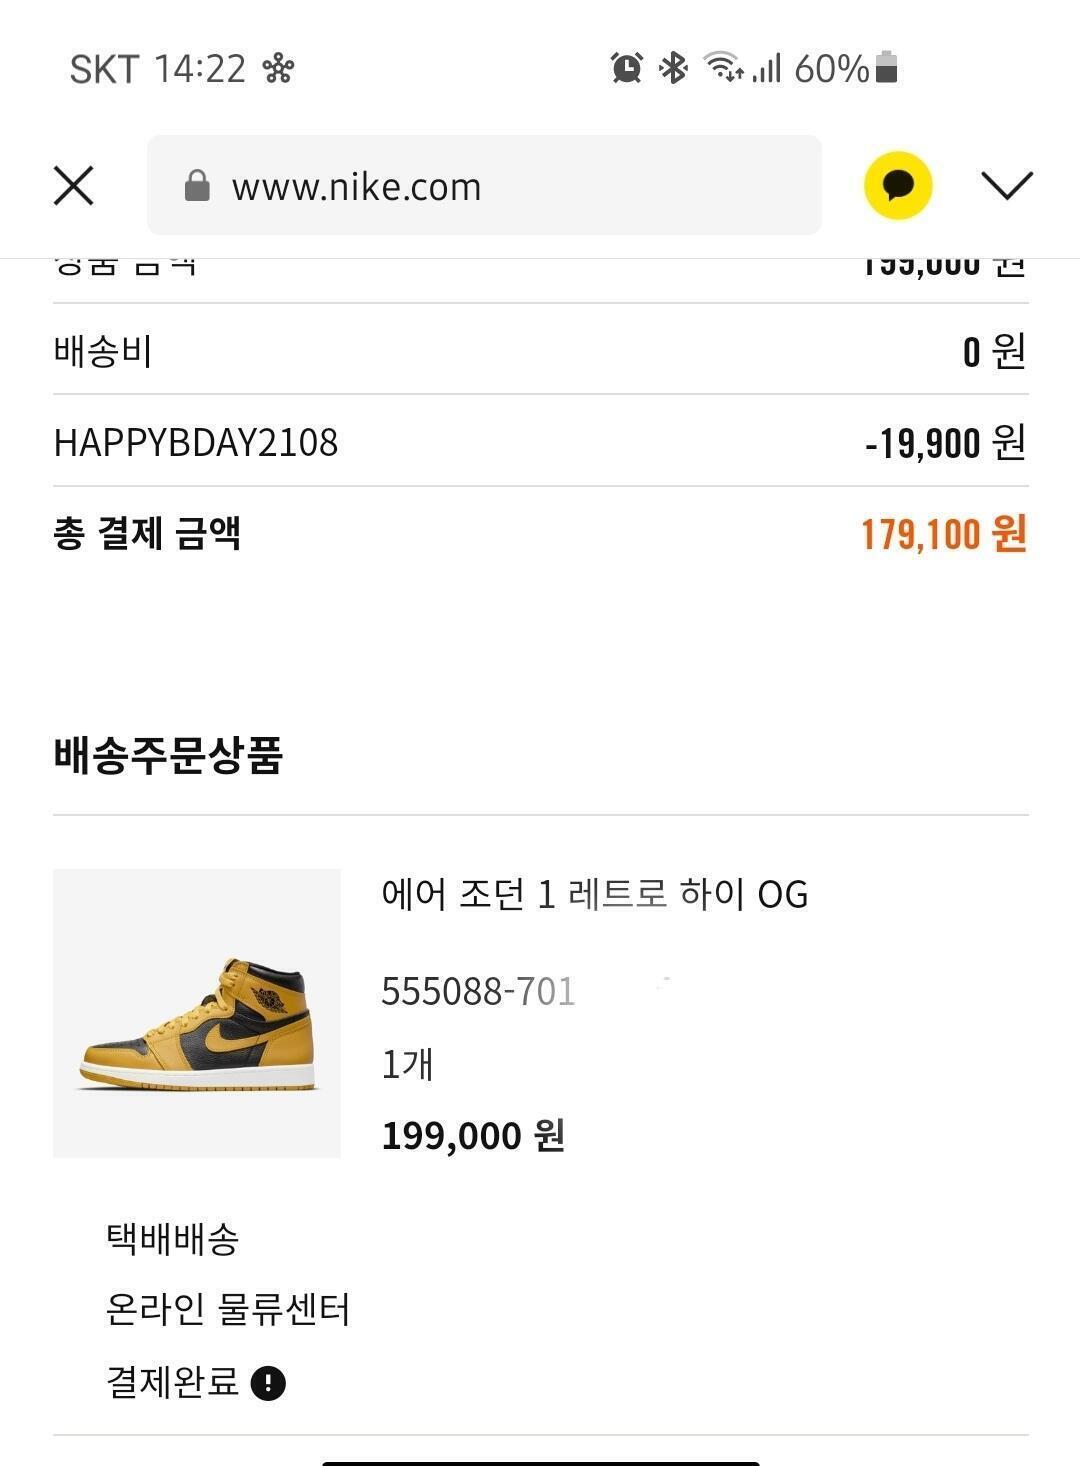Tap the www.nike.com address bar
Screen dimensions: 1080x1466
click(484, 185)
